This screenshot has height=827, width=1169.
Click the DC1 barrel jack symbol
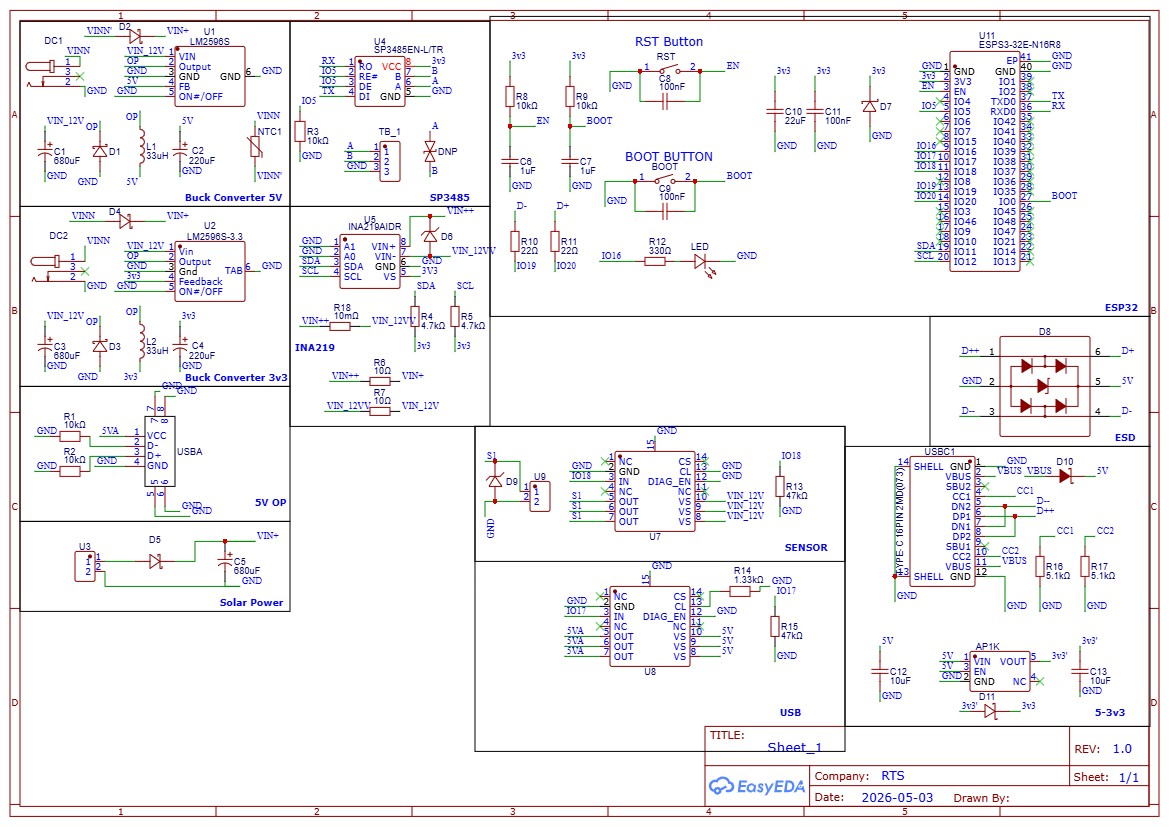54,75
